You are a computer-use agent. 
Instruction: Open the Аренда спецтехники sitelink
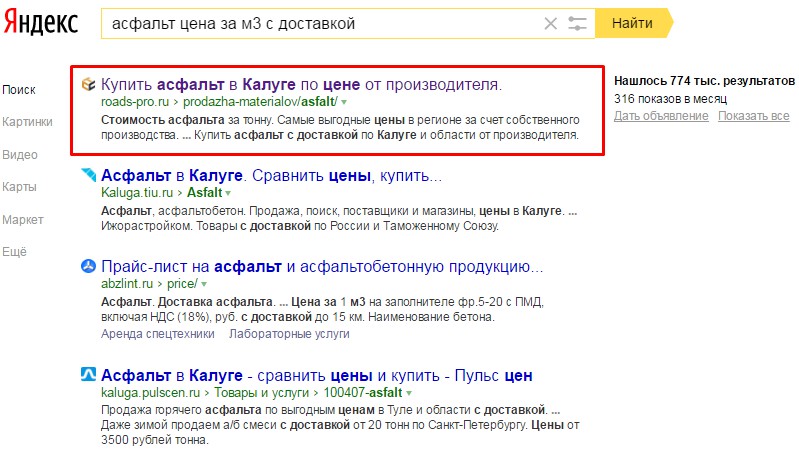(x=157, y=334)
